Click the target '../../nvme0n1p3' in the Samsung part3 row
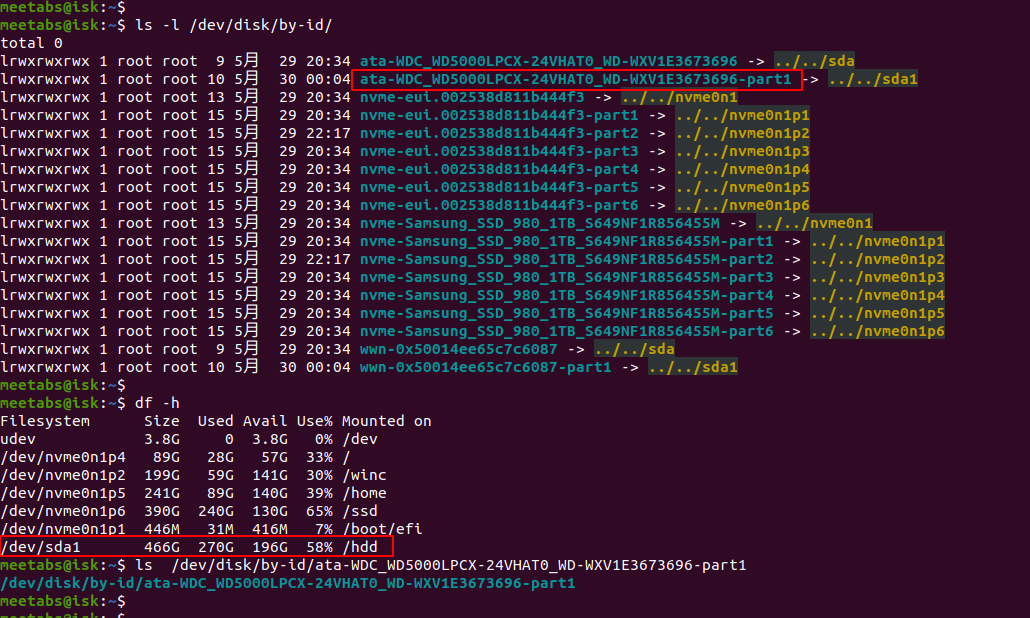Viewport: 1030px width, 618px height. [x=877, y=277]
